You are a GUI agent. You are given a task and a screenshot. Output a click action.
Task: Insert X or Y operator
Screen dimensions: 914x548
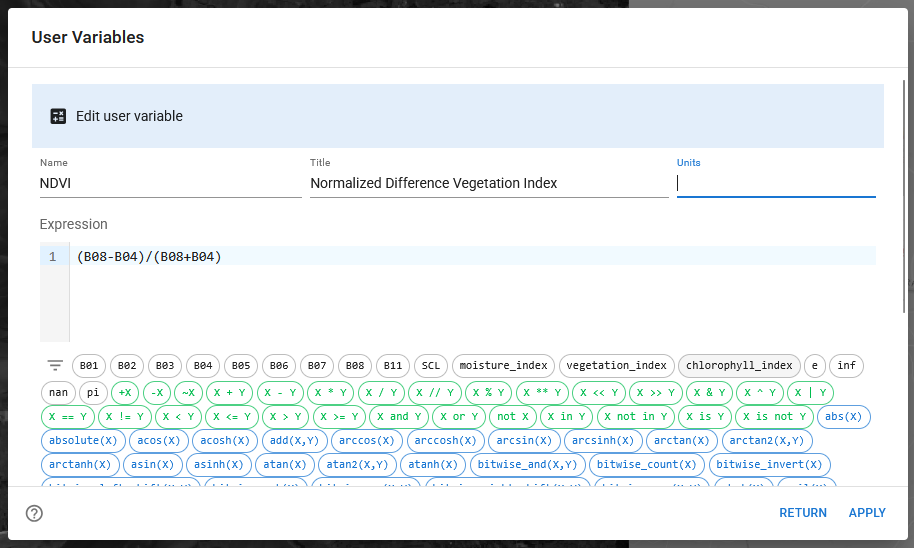coord(459,416)
